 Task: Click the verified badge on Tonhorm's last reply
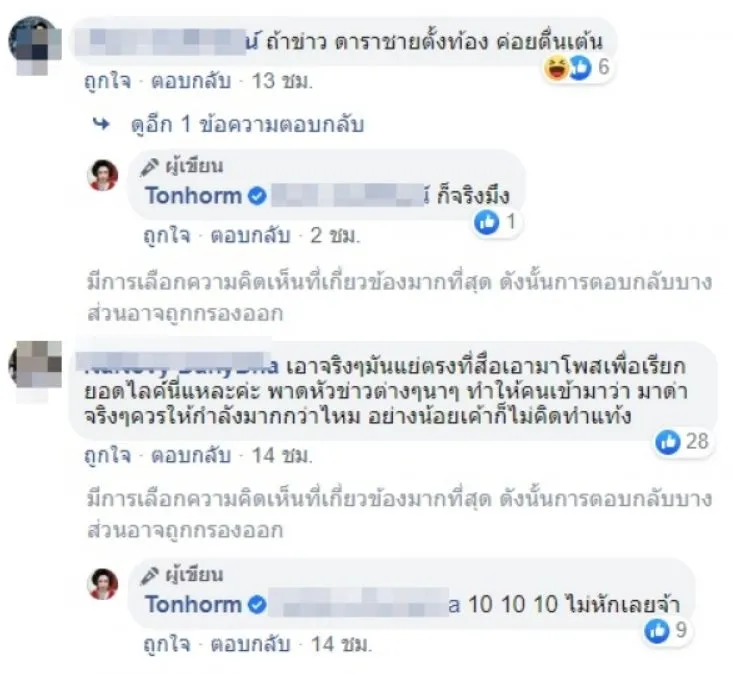pyautogui.click(x=257, y=604)
